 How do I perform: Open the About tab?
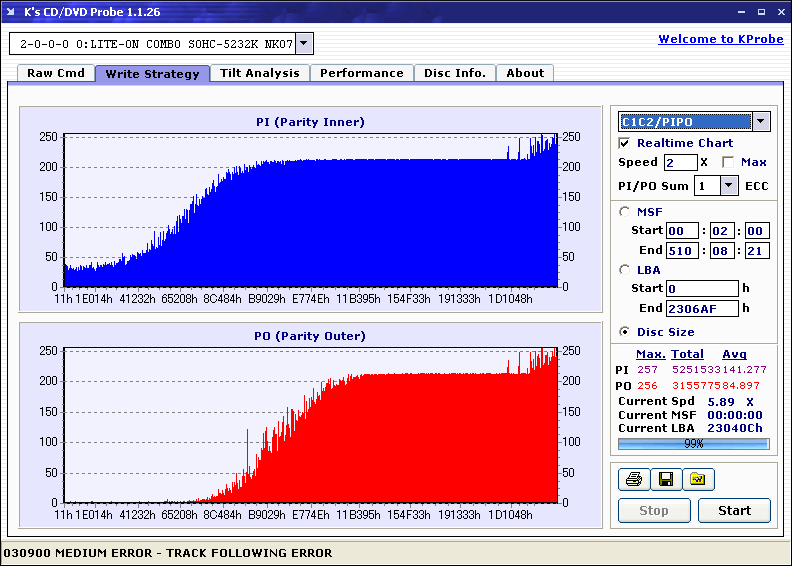tap(525, 73)
